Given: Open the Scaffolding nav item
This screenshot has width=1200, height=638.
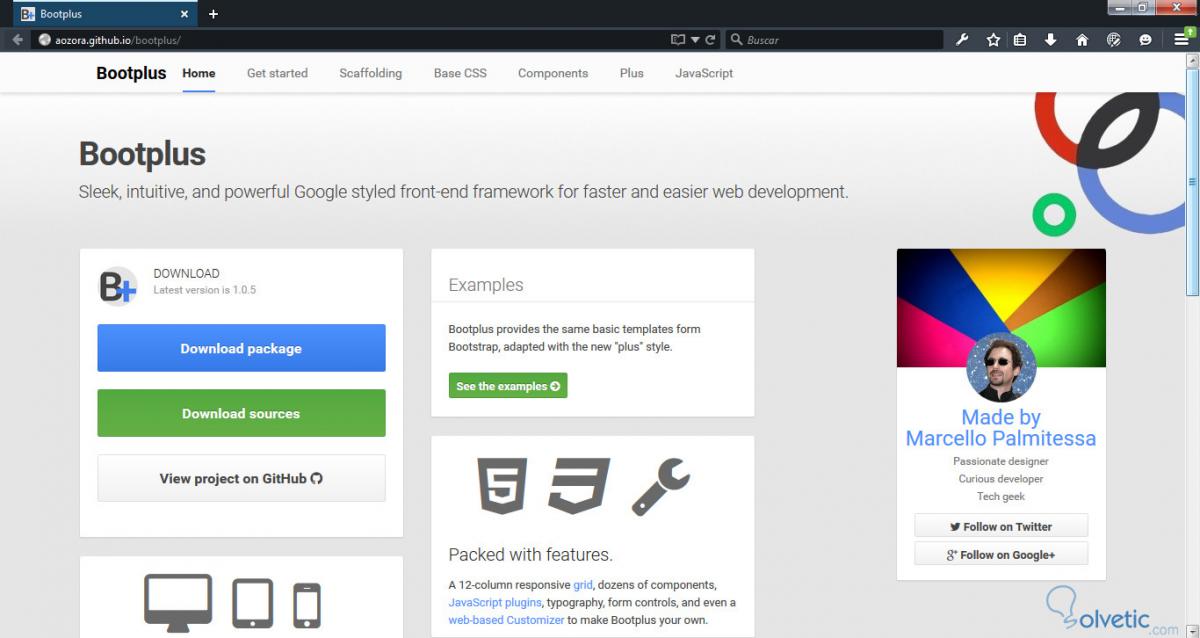Looking at the screenshot, I should pyautogui.click(x=370, y=73).
